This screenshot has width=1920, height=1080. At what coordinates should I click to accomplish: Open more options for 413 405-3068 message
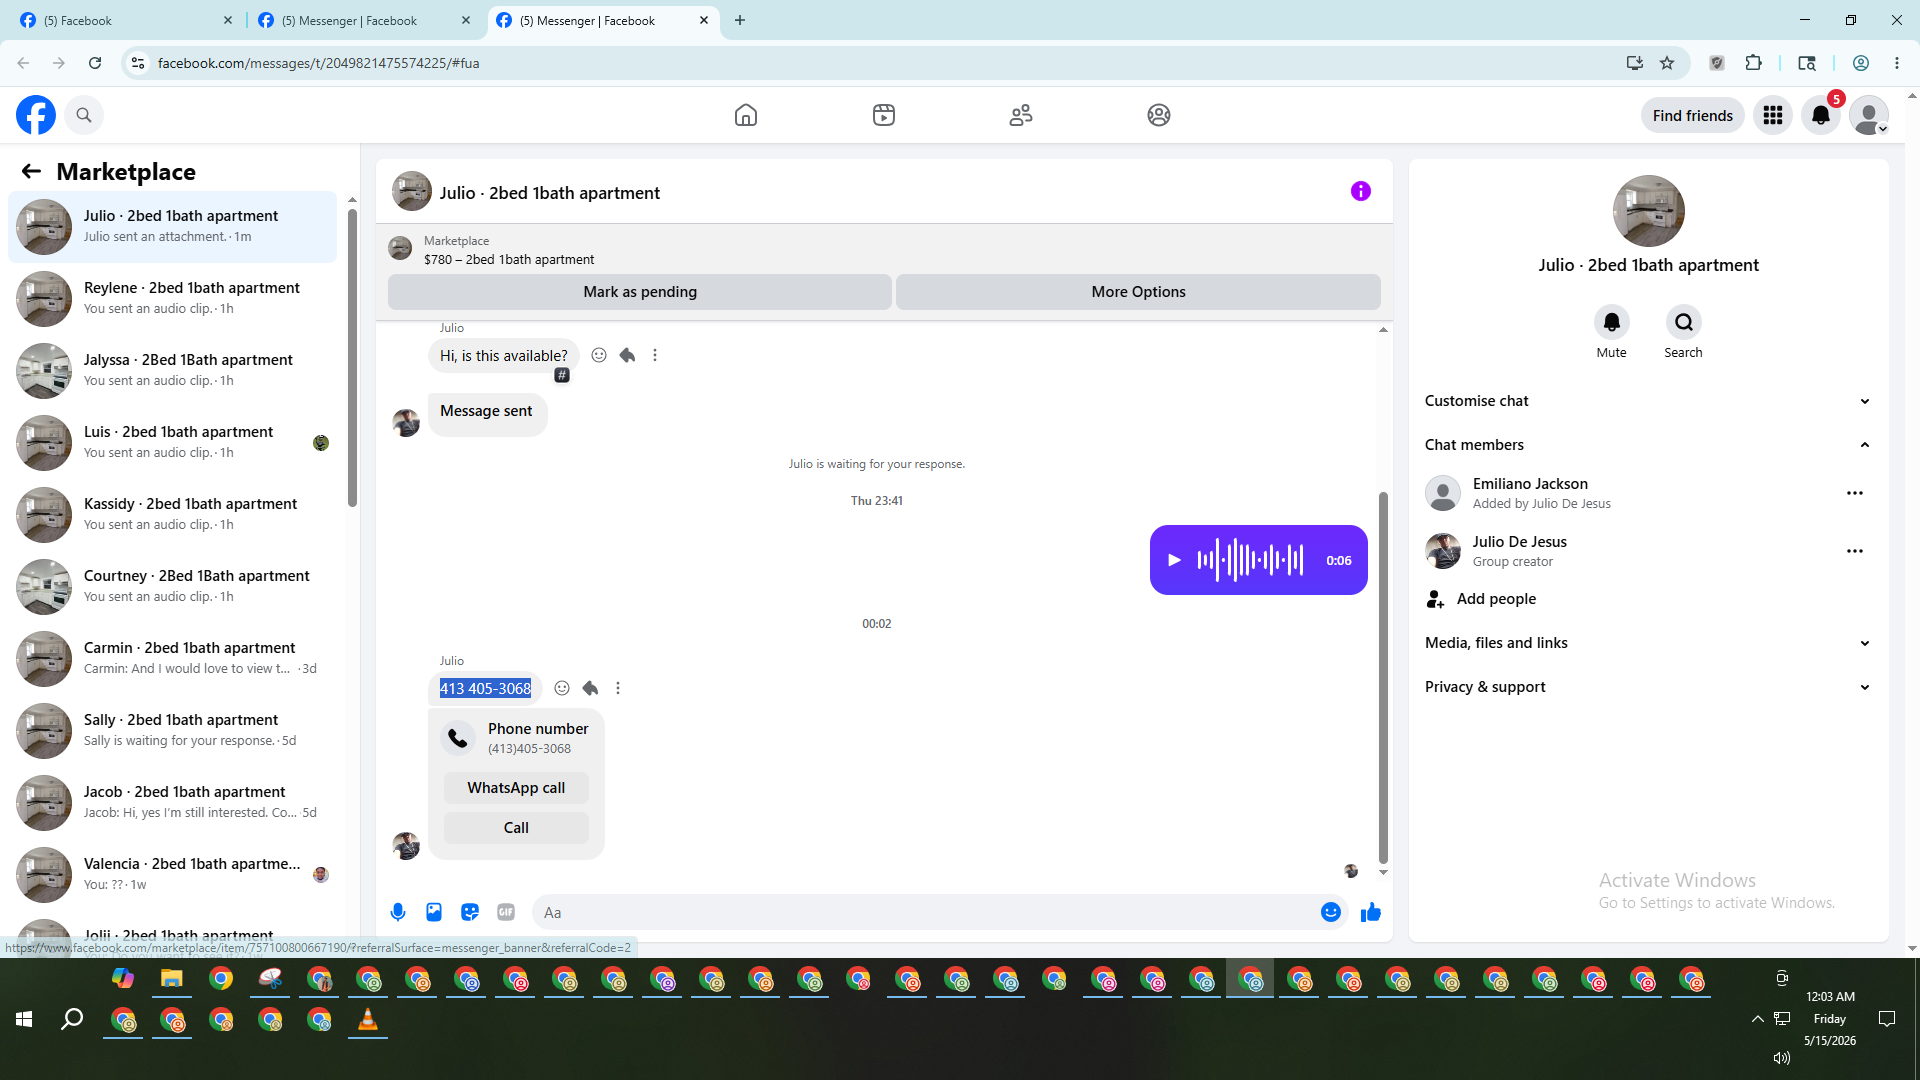coord(618,688)
